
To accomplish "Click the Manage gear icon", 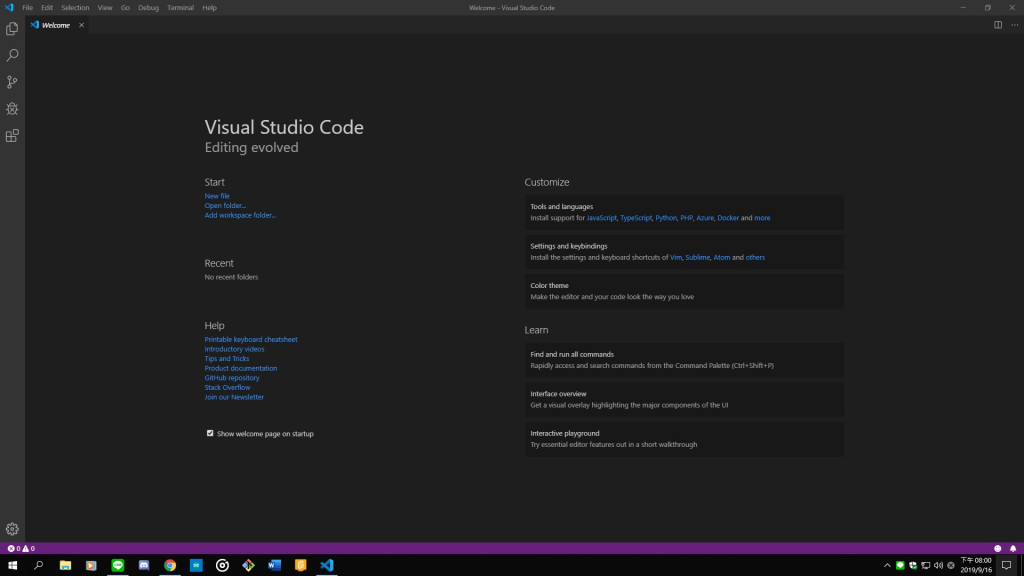I will pos(12,529).
